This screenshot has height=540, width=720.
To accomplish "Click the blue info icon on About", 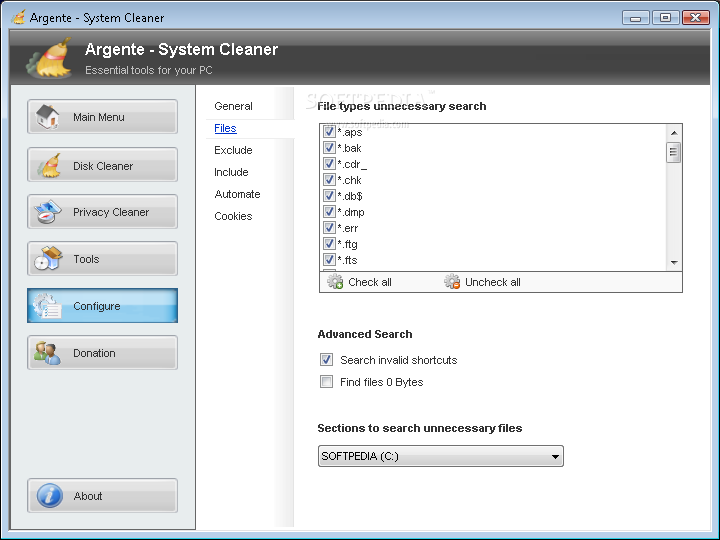I will point(50,495).
